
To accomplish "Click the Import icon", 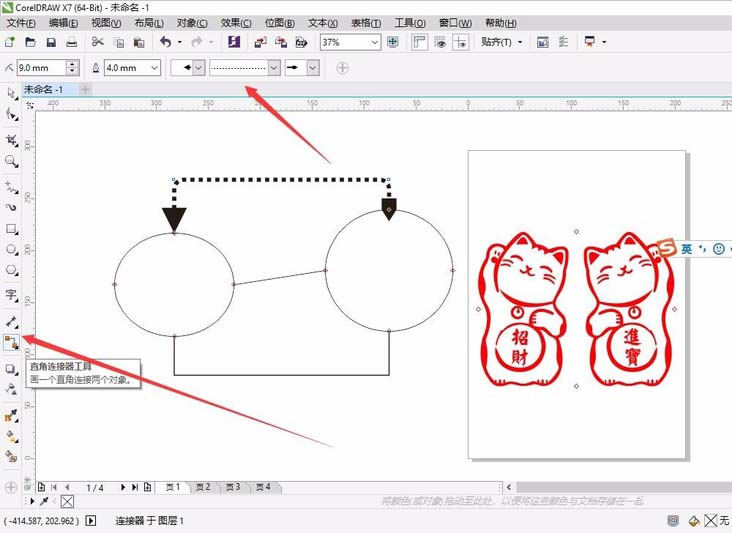I will [x=260, y=42].
